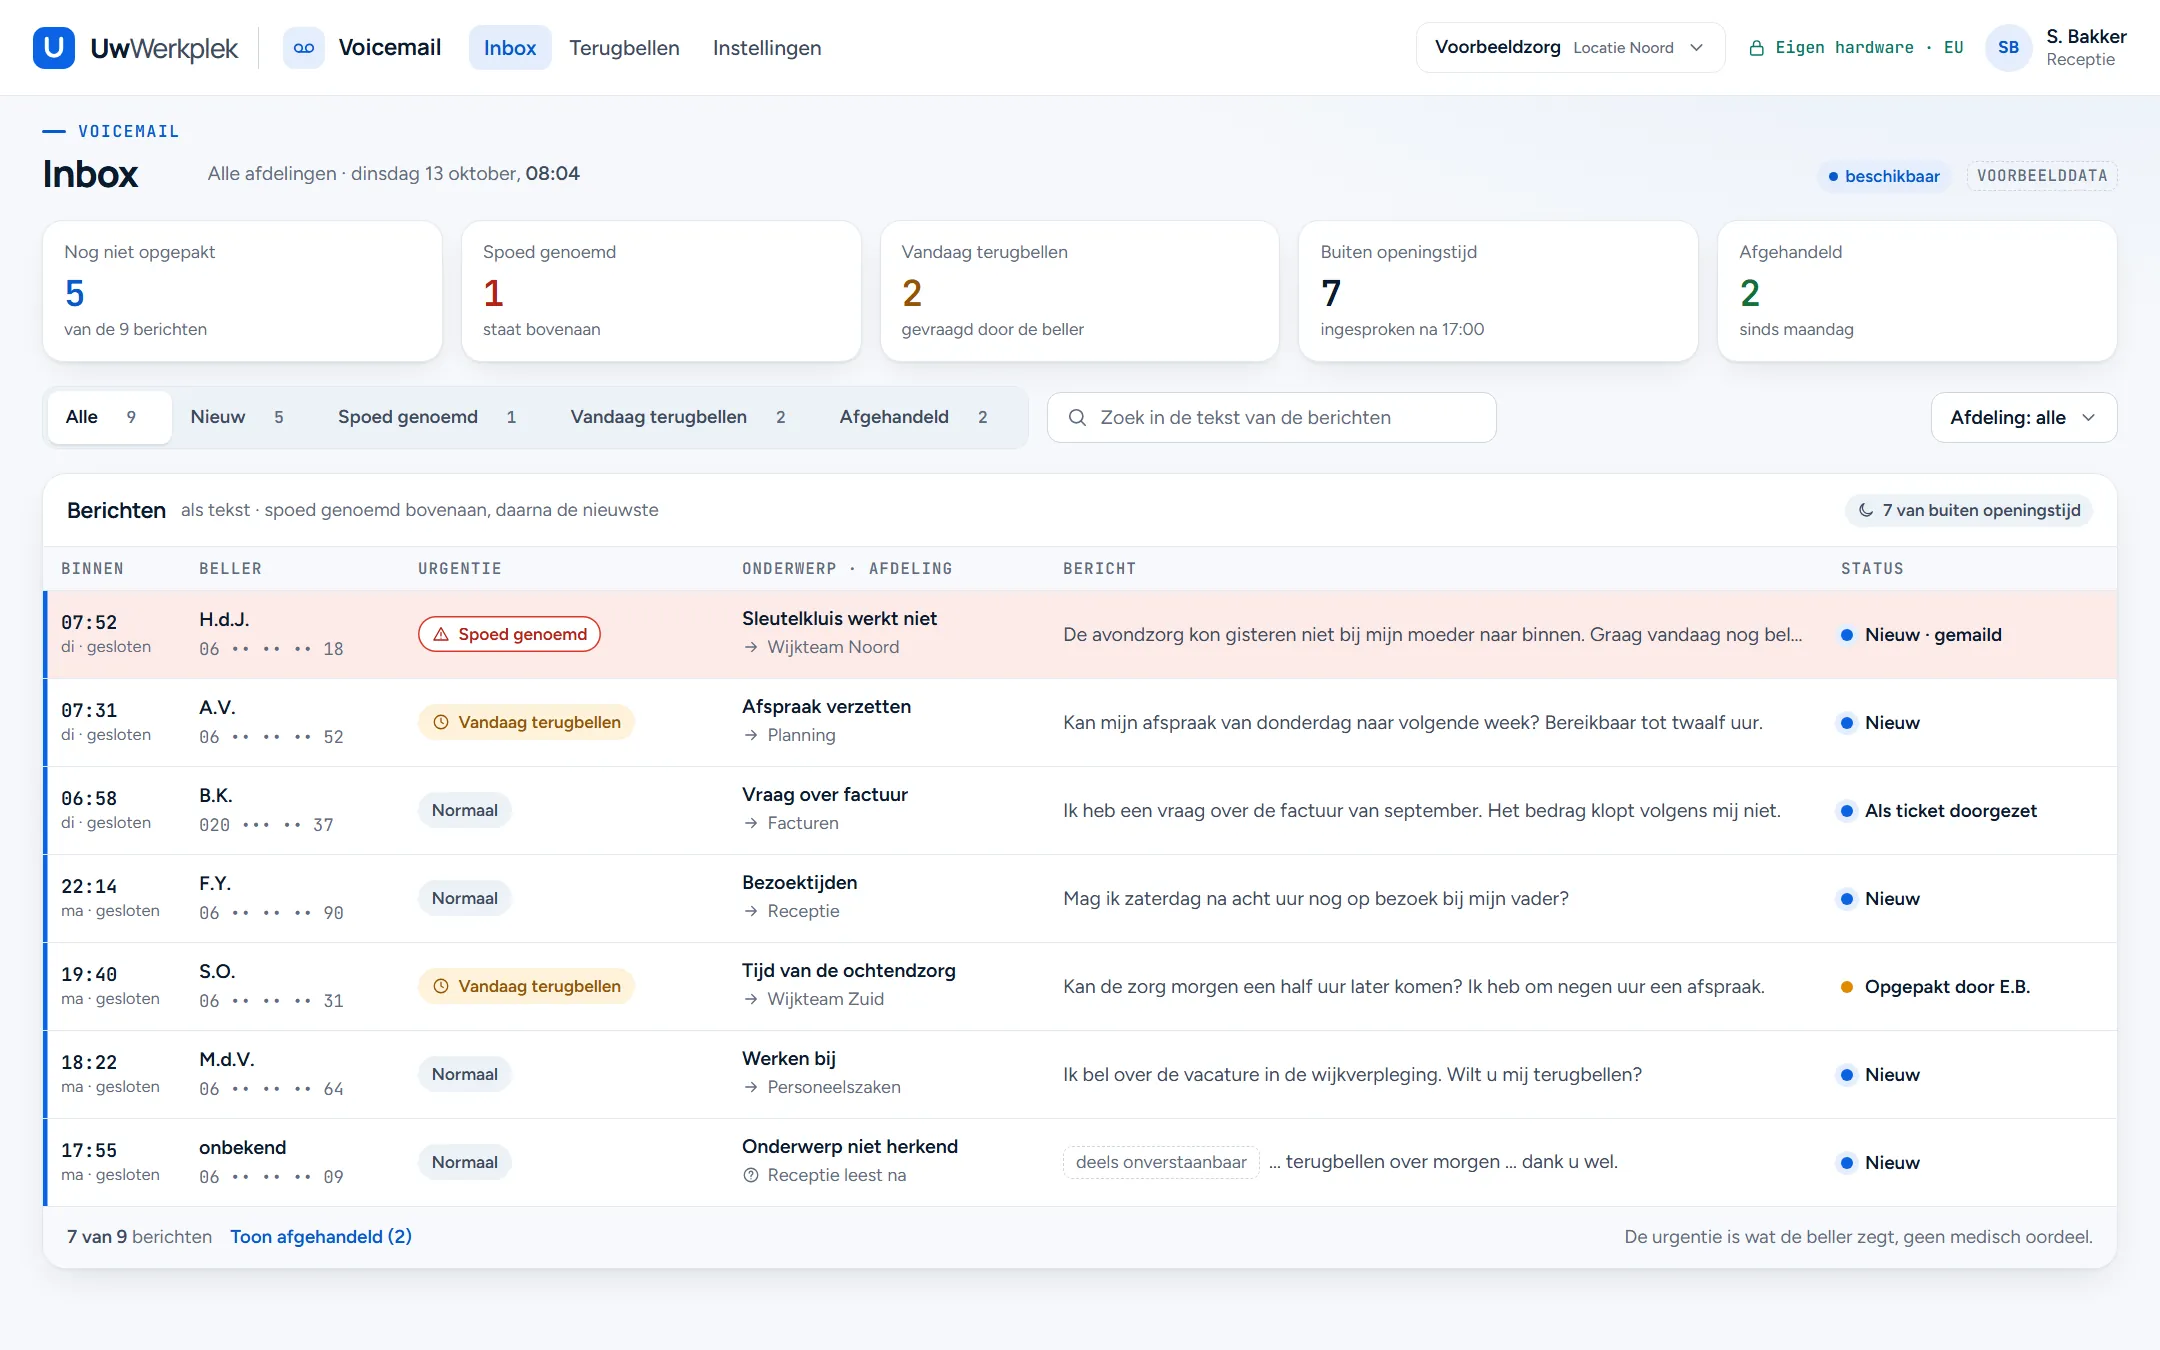Open the Instellingen tab
This screenshot has height=1350, width=2160.
click(767, 48)
